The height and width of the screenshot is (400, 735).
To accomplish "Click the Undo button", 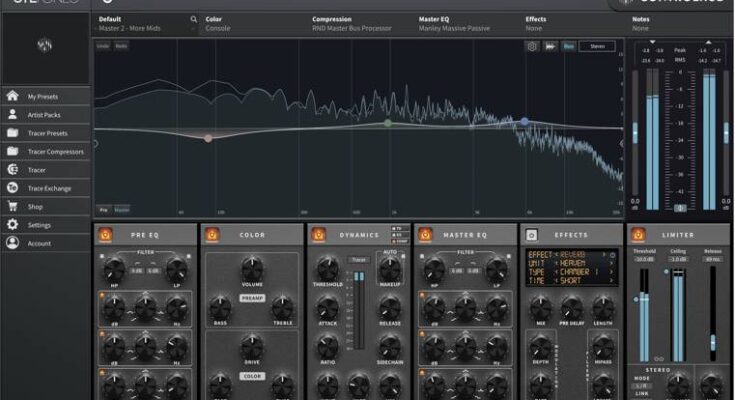I will 104,46.
